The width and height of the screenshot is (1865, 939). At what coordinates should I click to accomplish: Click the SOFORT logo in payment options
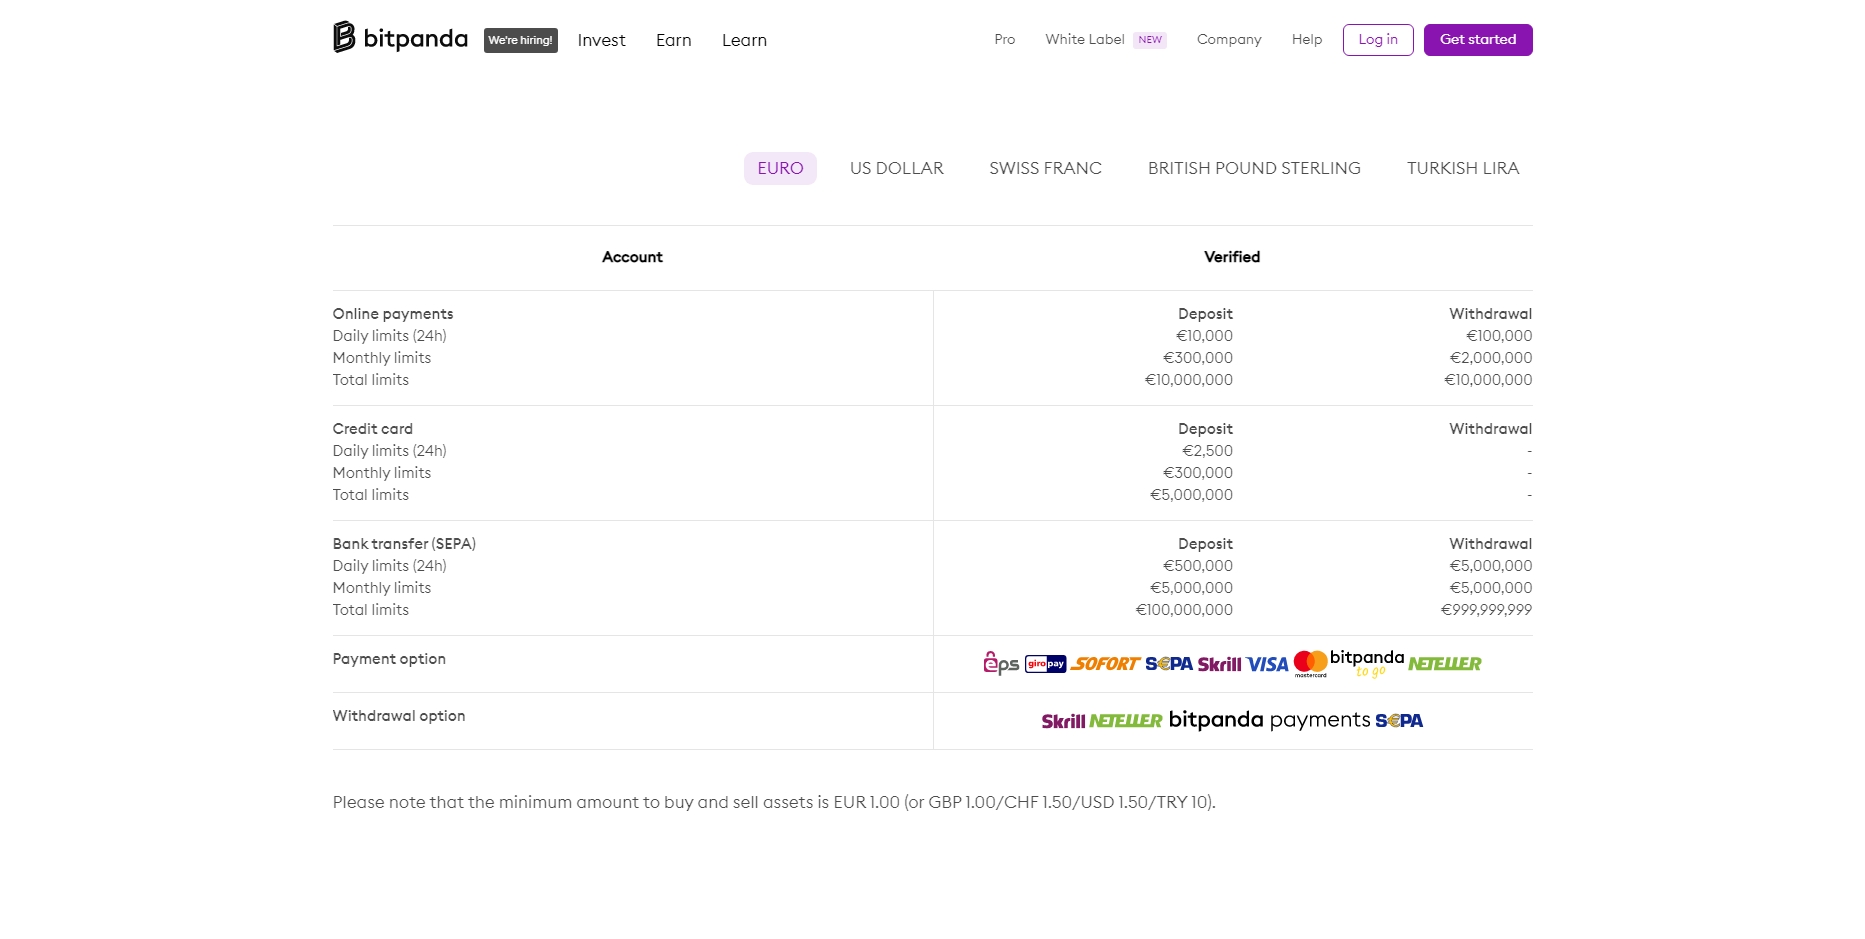pyautogui.click(x=1106, y=664)
